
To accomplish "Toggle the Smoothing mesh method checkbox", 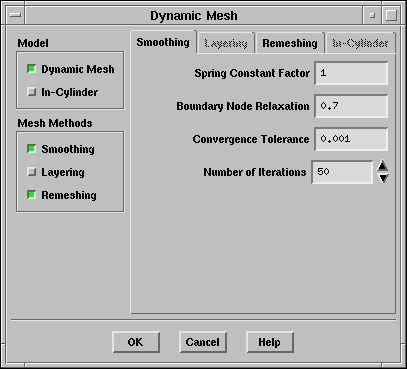I will [x=32, y=149].
